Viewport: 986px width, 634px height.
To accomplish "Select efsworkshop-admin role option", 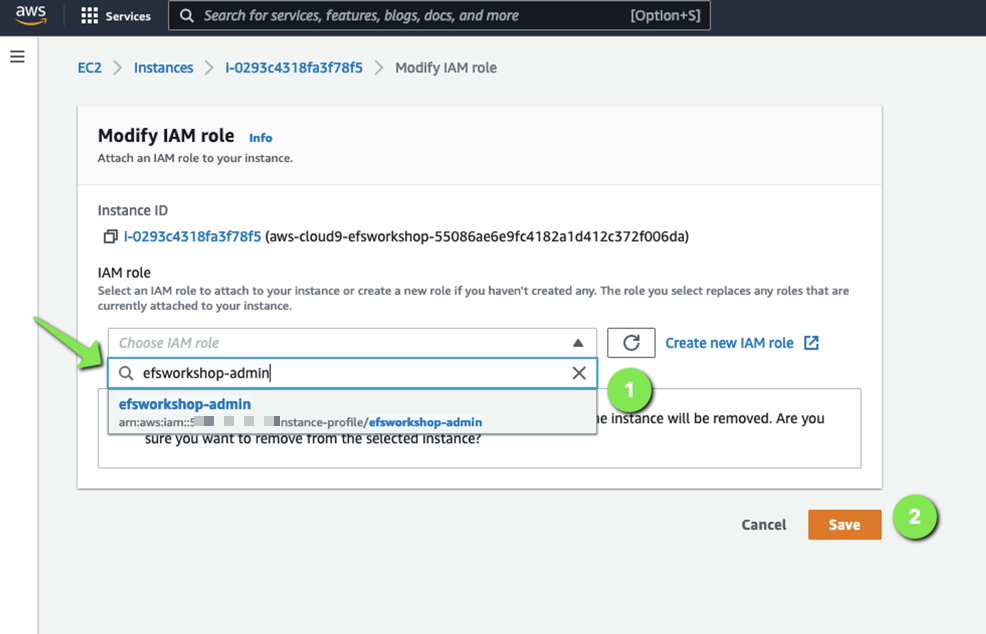I will 352,412.
